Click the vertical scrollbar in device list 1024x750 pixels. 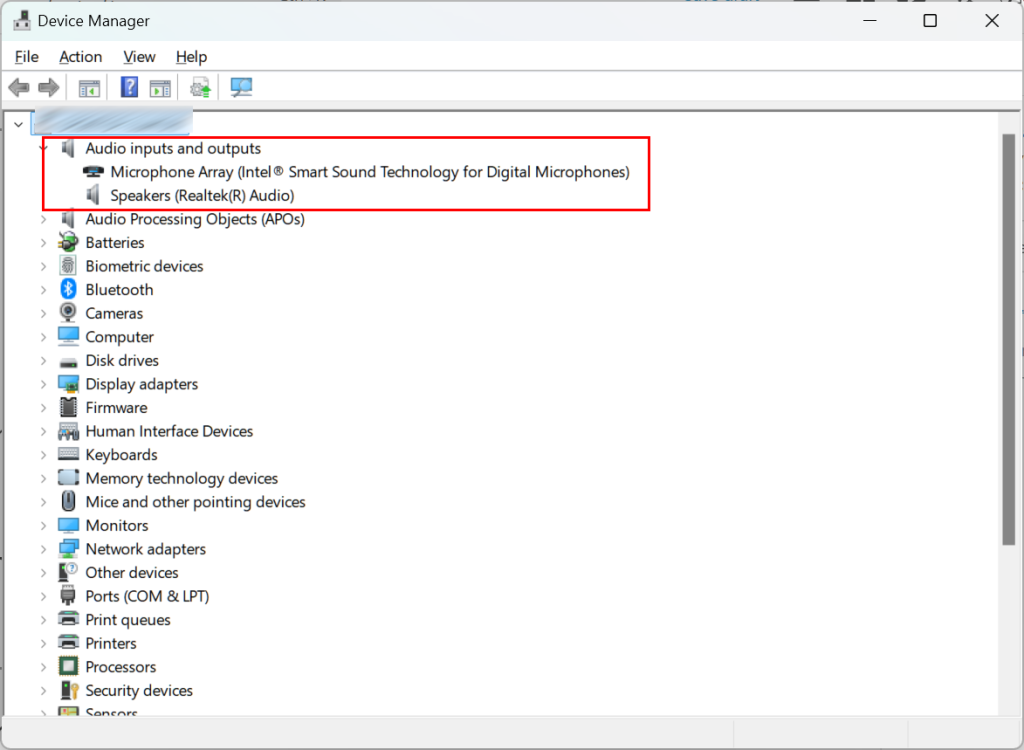point(1008,340)
